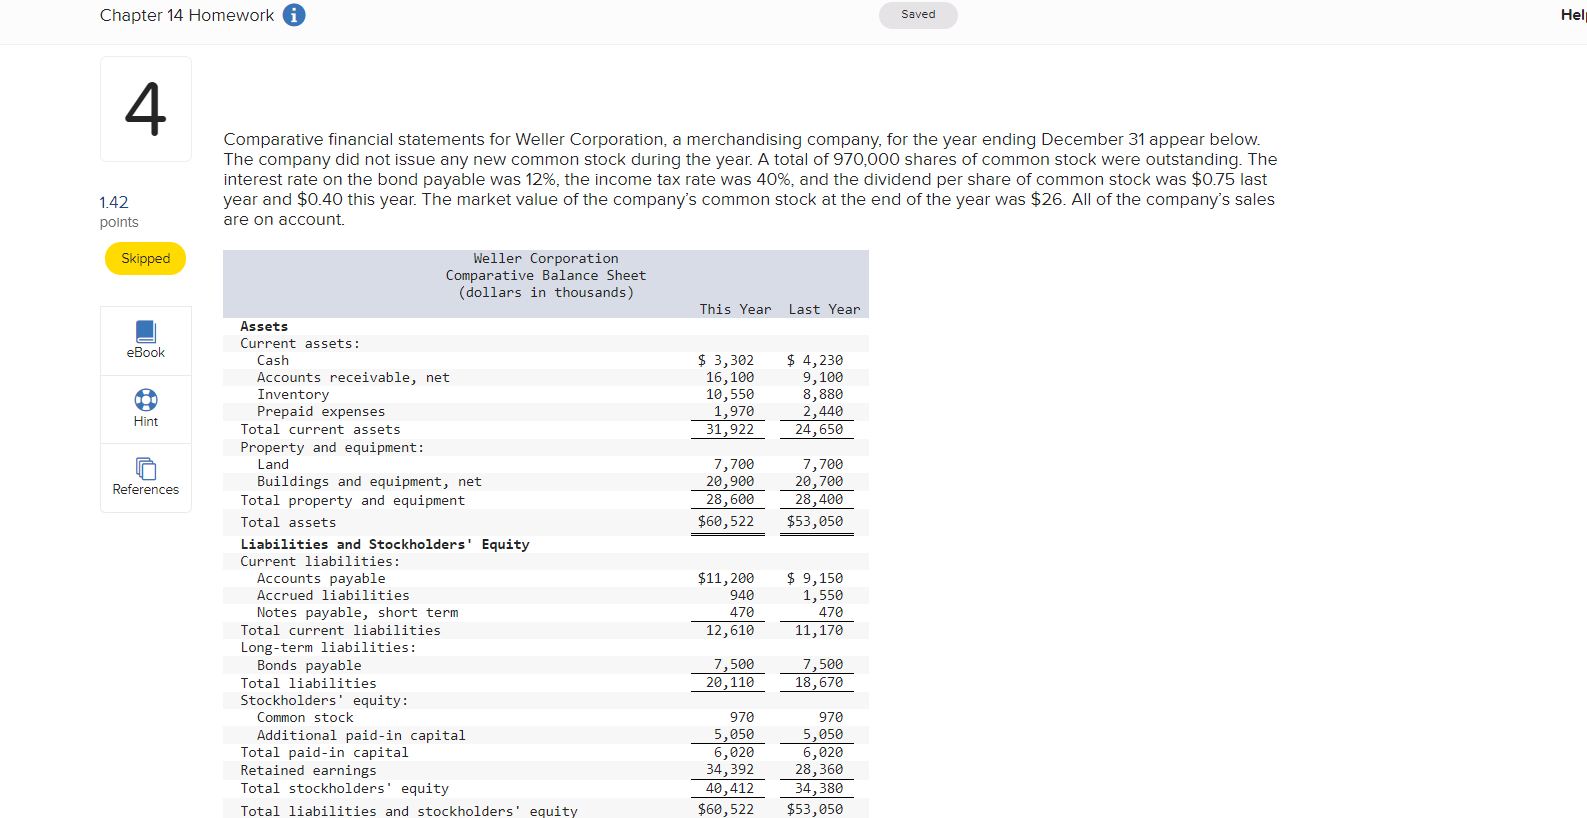Select Total assets Last Year $53,050
The image size is (1587, 818).
(x=815, y=521)
